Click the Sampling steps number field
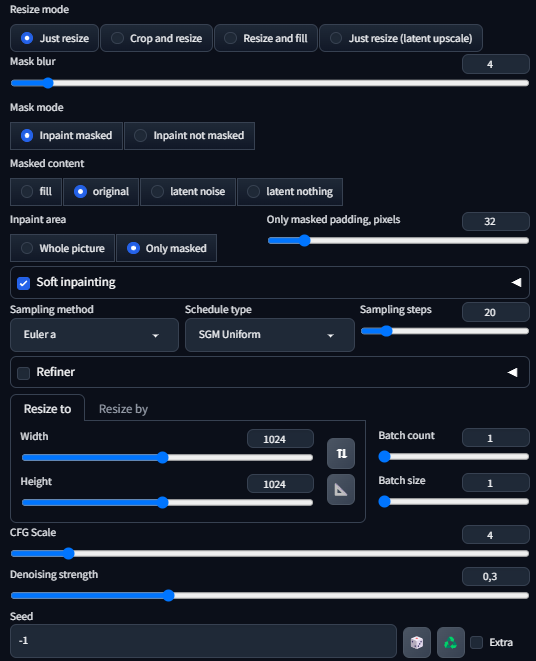The image size is (536, 661). coord(496,312)
